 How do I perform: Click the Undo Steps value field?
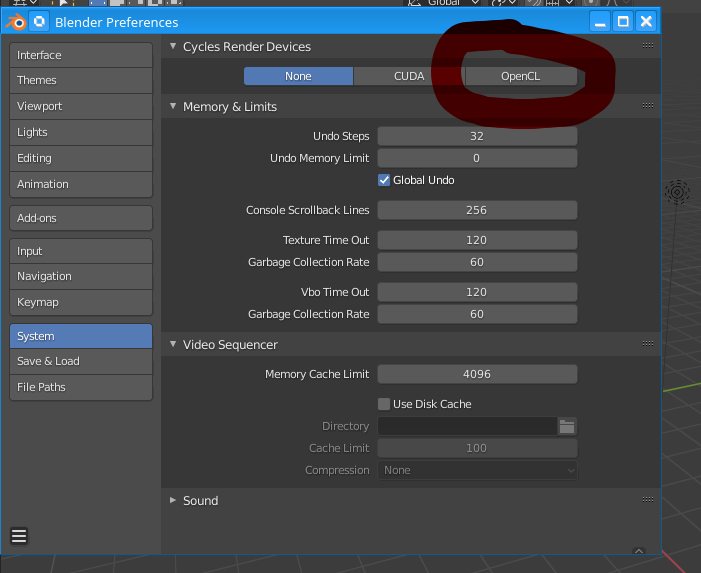coord(476,136)
